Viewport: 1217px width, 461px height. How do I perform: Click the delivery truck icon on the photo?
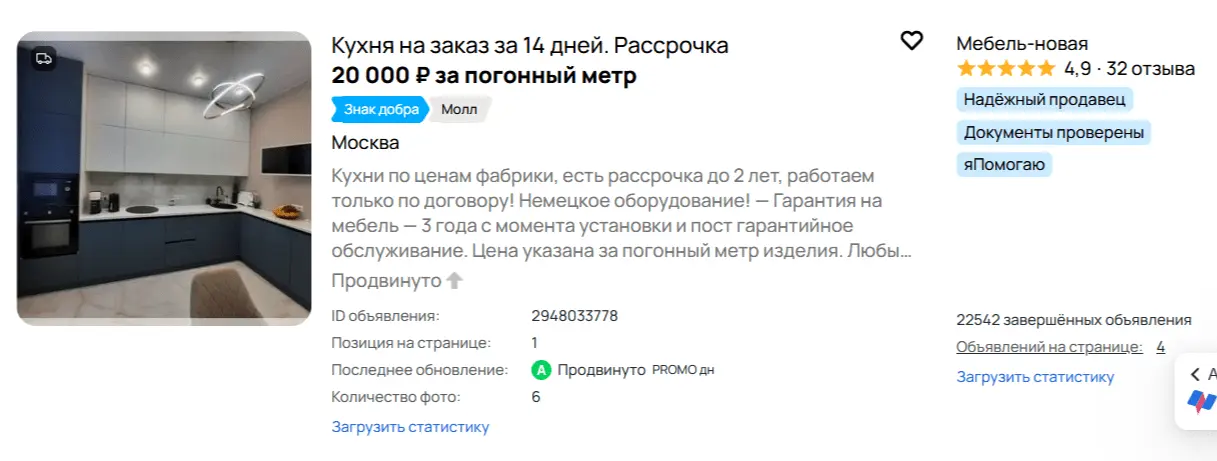coord(43,58)
